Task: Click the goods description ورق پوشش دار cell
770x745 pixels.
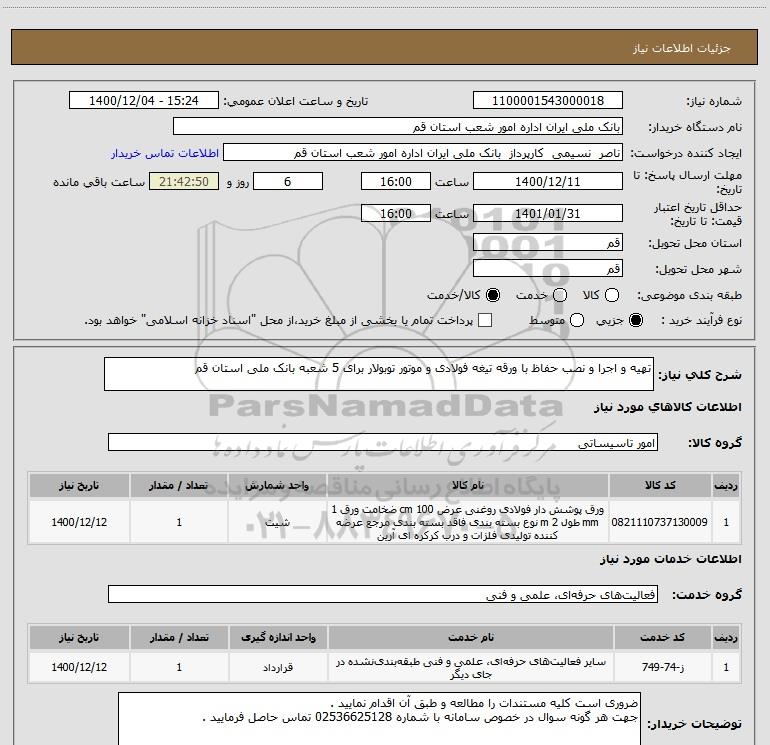Action: (x=468, y=522)
